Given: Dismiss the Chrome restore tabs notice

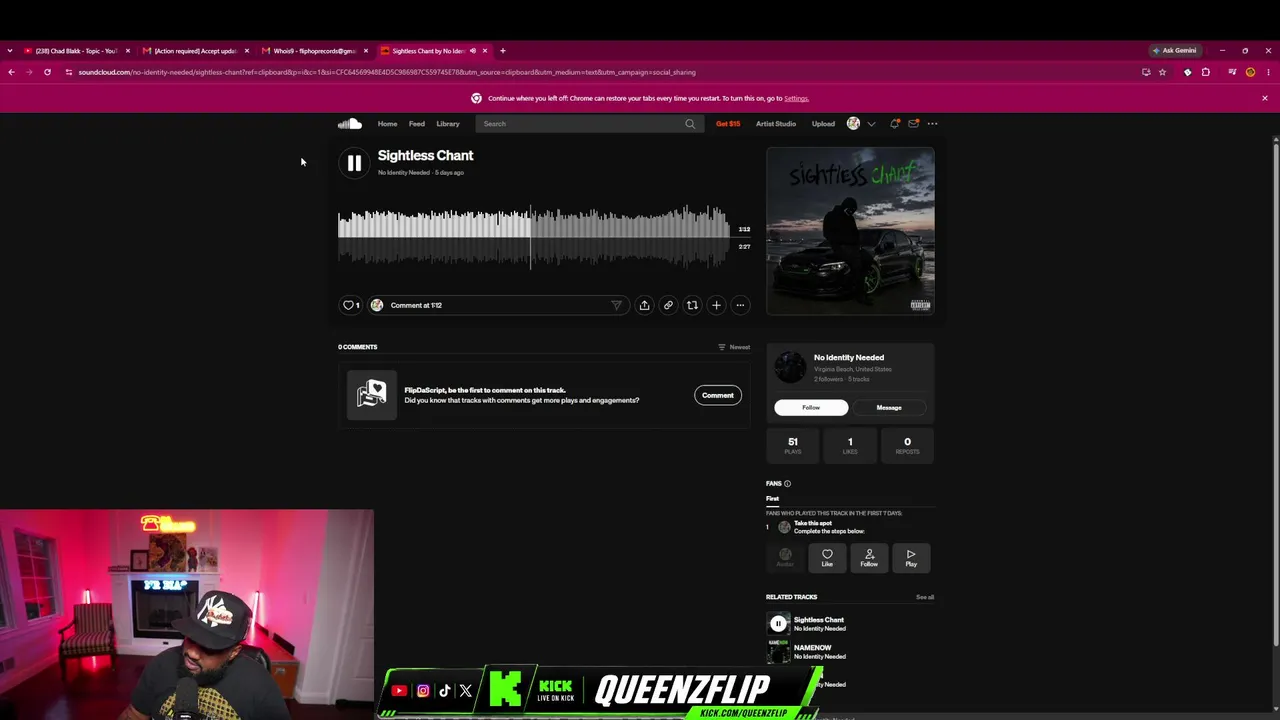Looking at the screenshot, I should coord(1264,98).
